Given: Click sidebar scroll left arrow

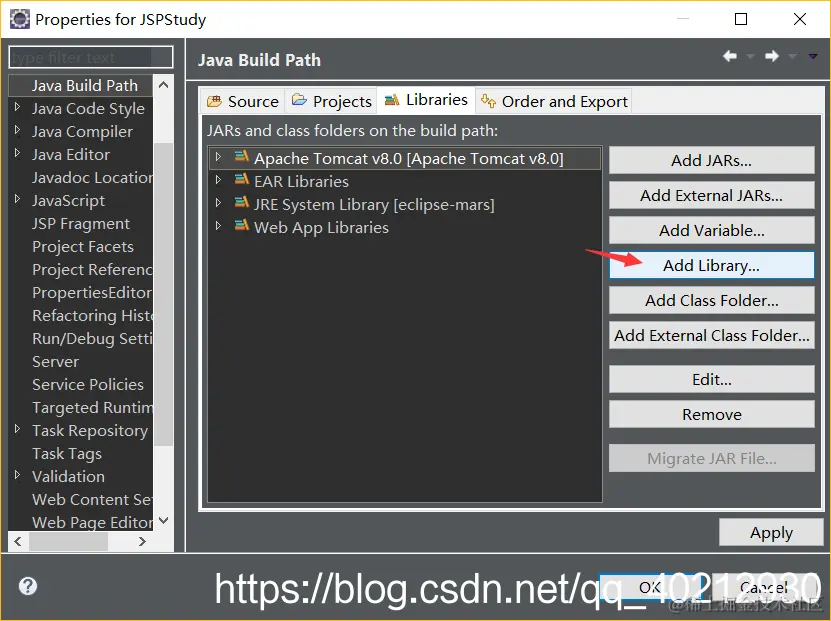Looking at the screenshot, I should [x=18, y=541].
